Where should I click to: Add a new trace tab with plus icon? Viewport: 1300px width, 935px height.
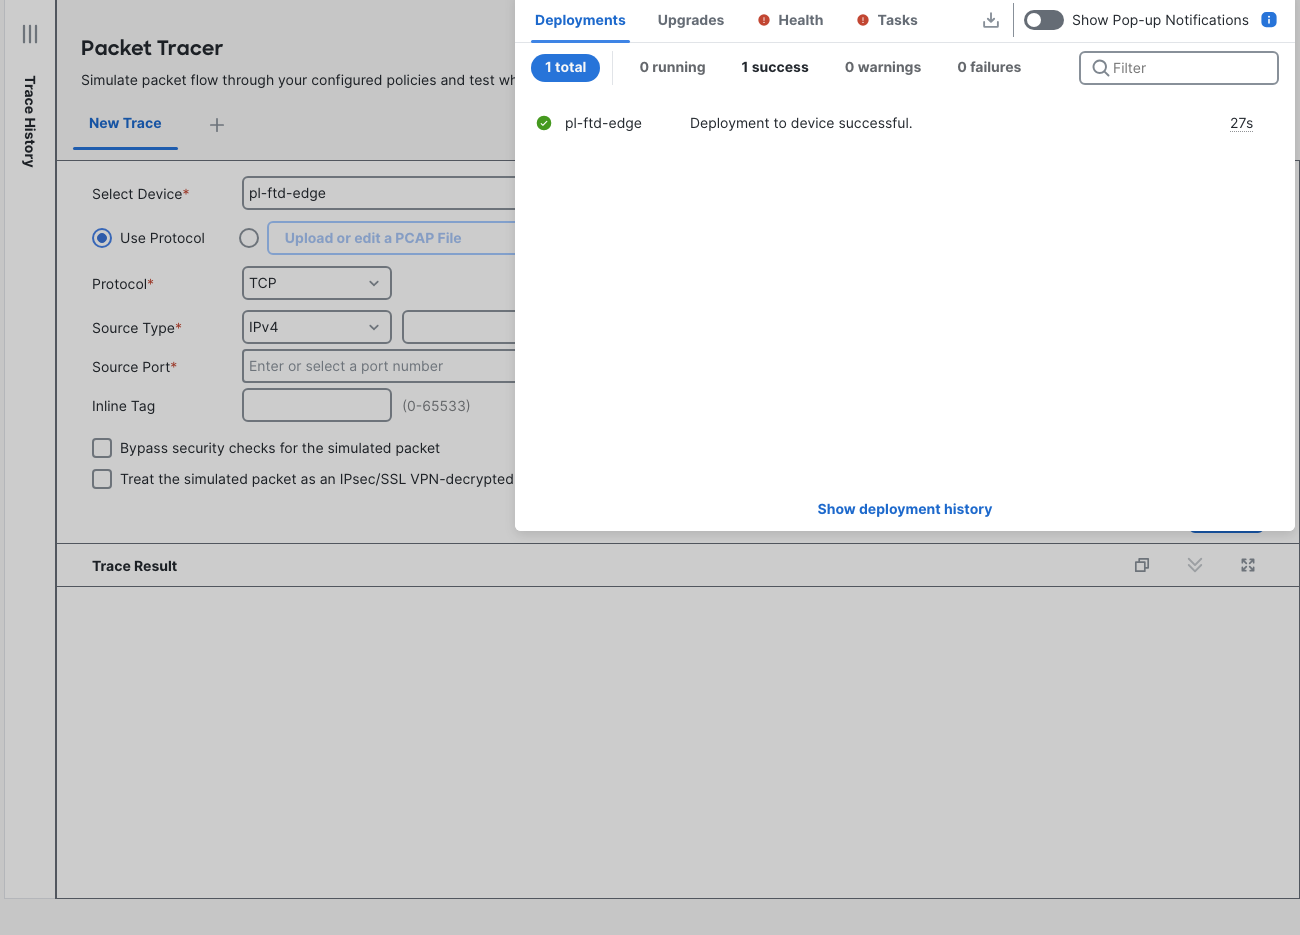[217, 125]
